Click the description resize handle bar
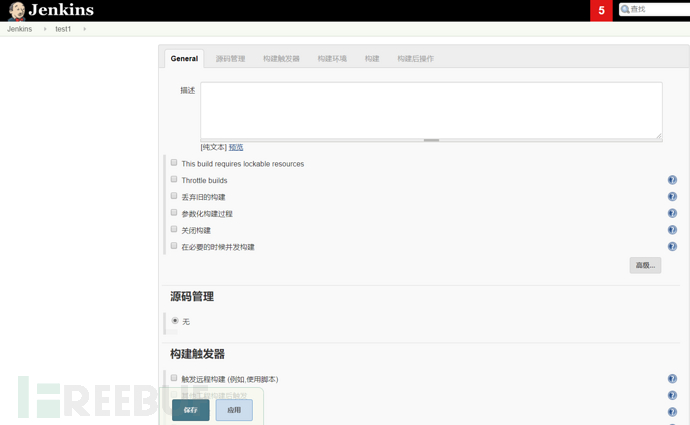Image resolution: width=690 pixels, height=425 pixels. coord(431,140)
